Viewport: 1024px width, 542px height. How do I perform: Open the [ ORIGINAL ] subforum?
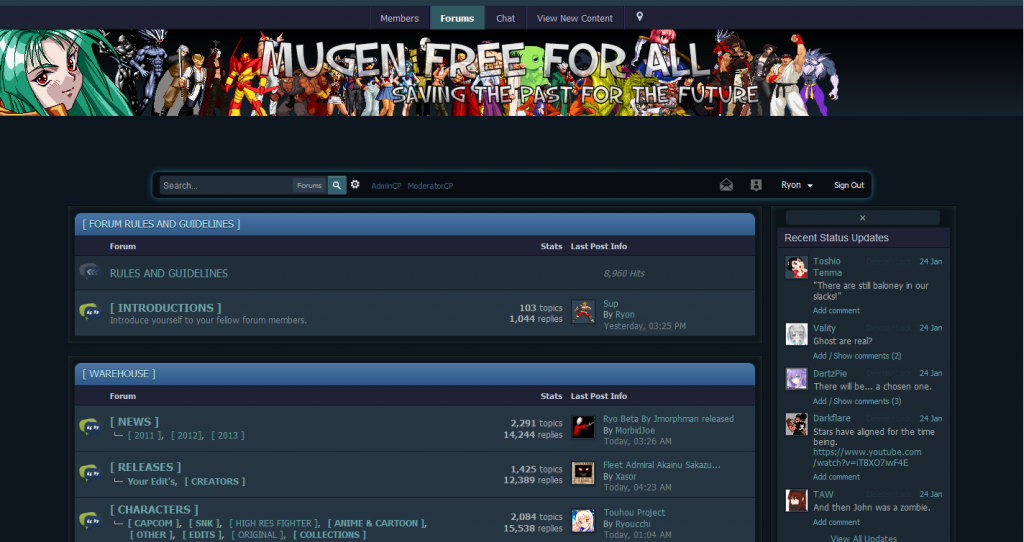click(x=258, y=535)
